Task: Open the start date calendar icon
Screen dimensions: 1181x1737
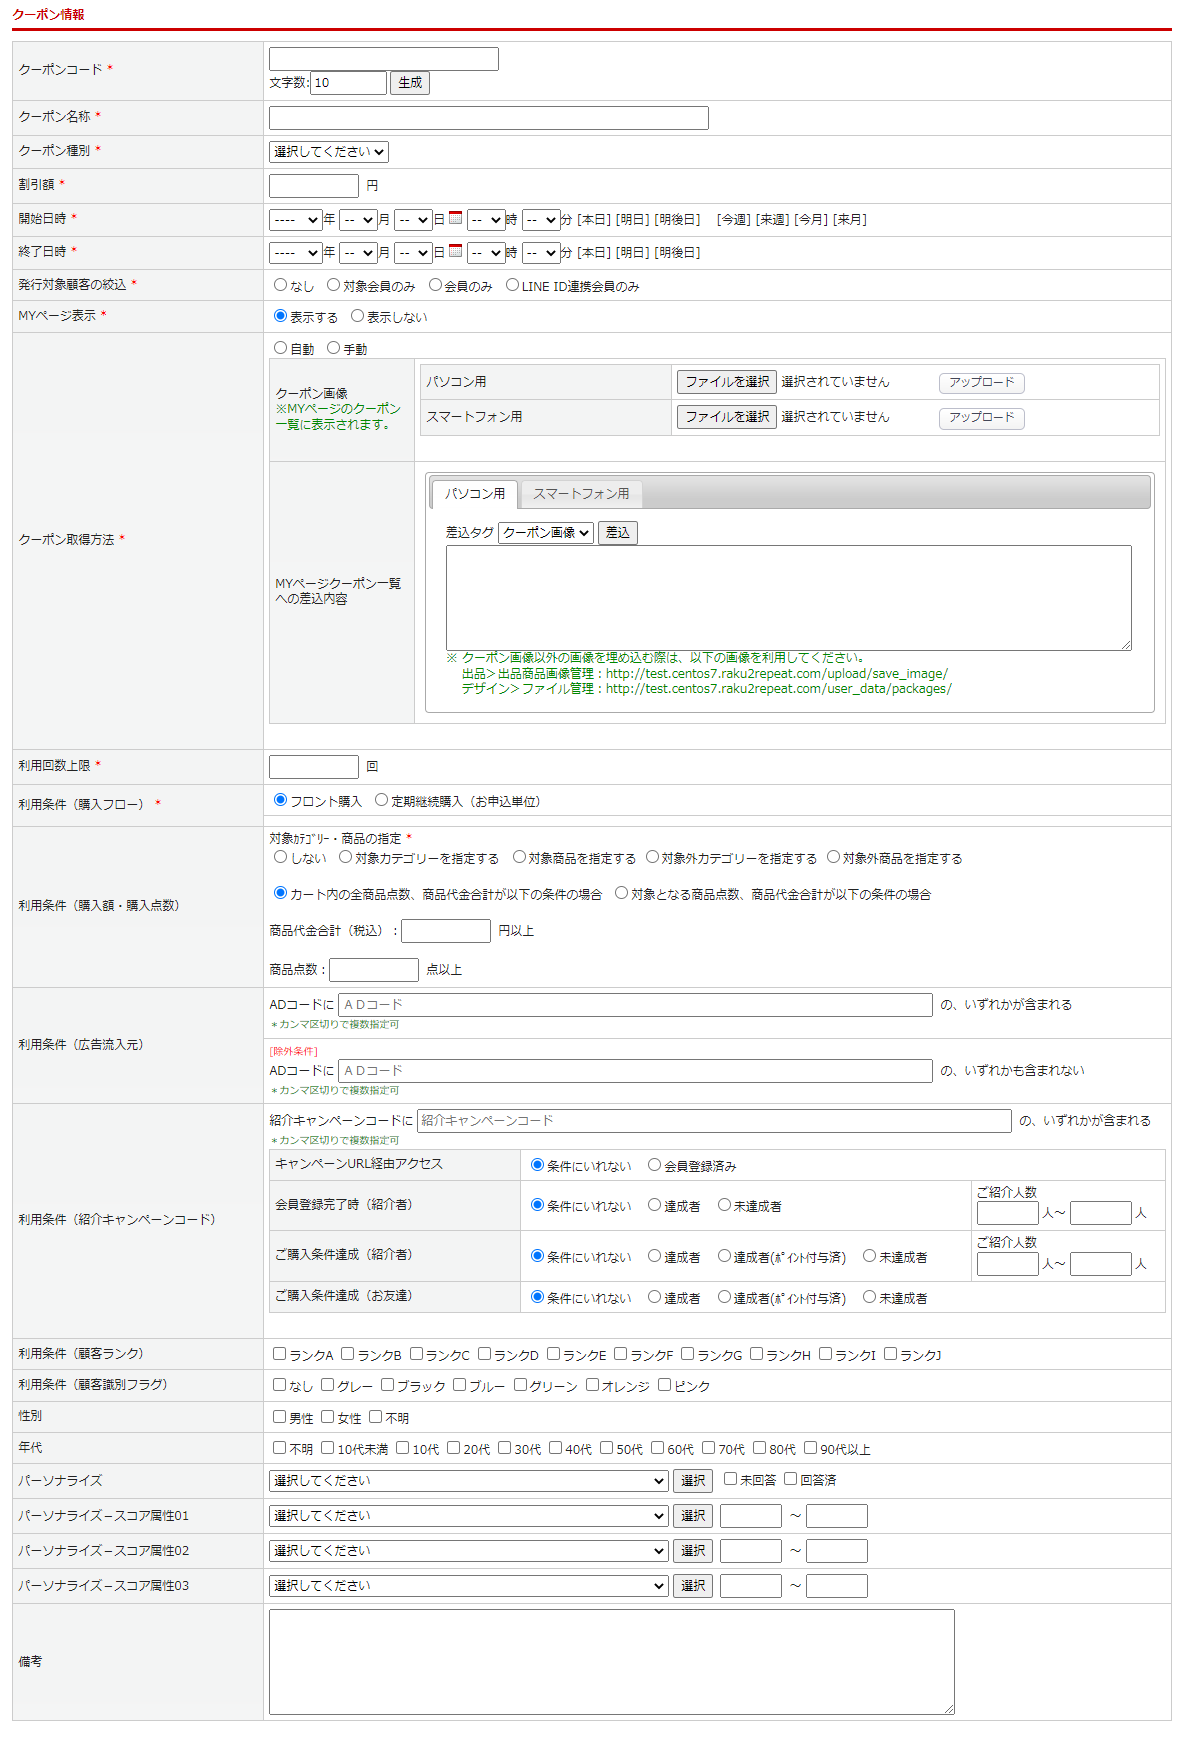Action: (x=455, y=218)
